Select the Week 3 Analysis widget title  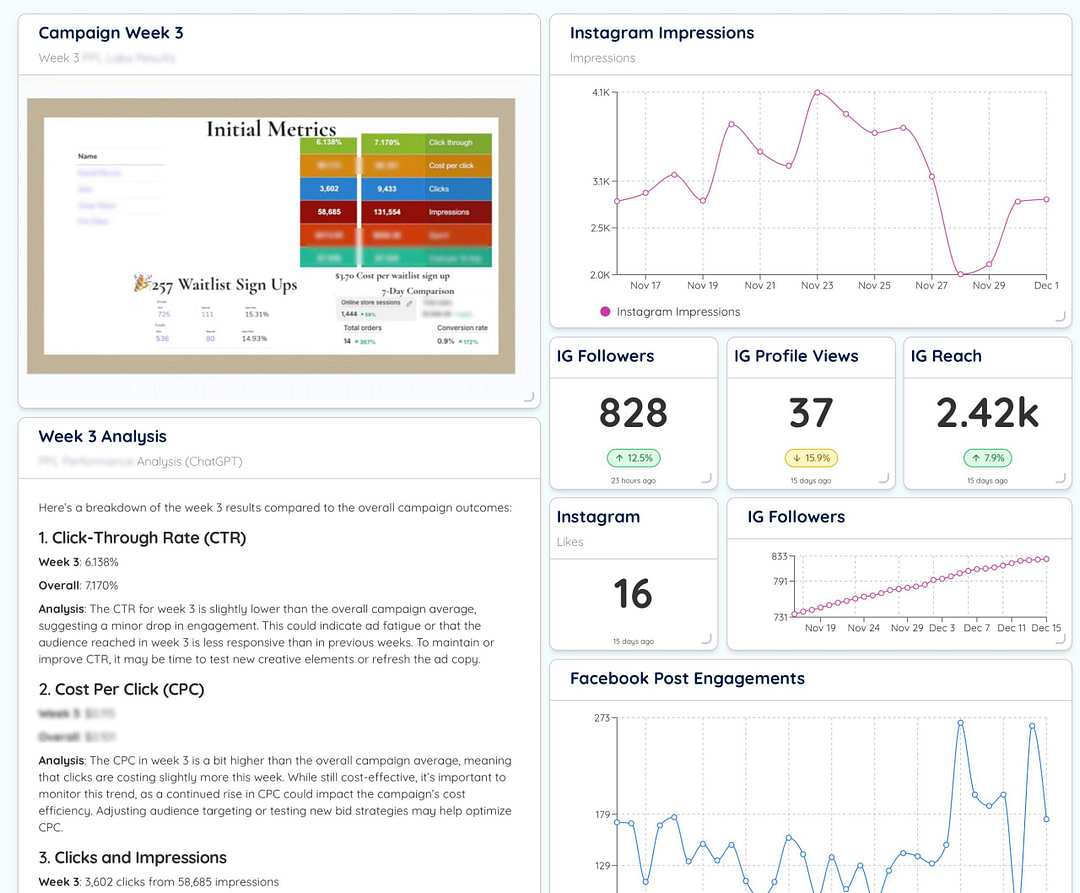pos(102,437)
